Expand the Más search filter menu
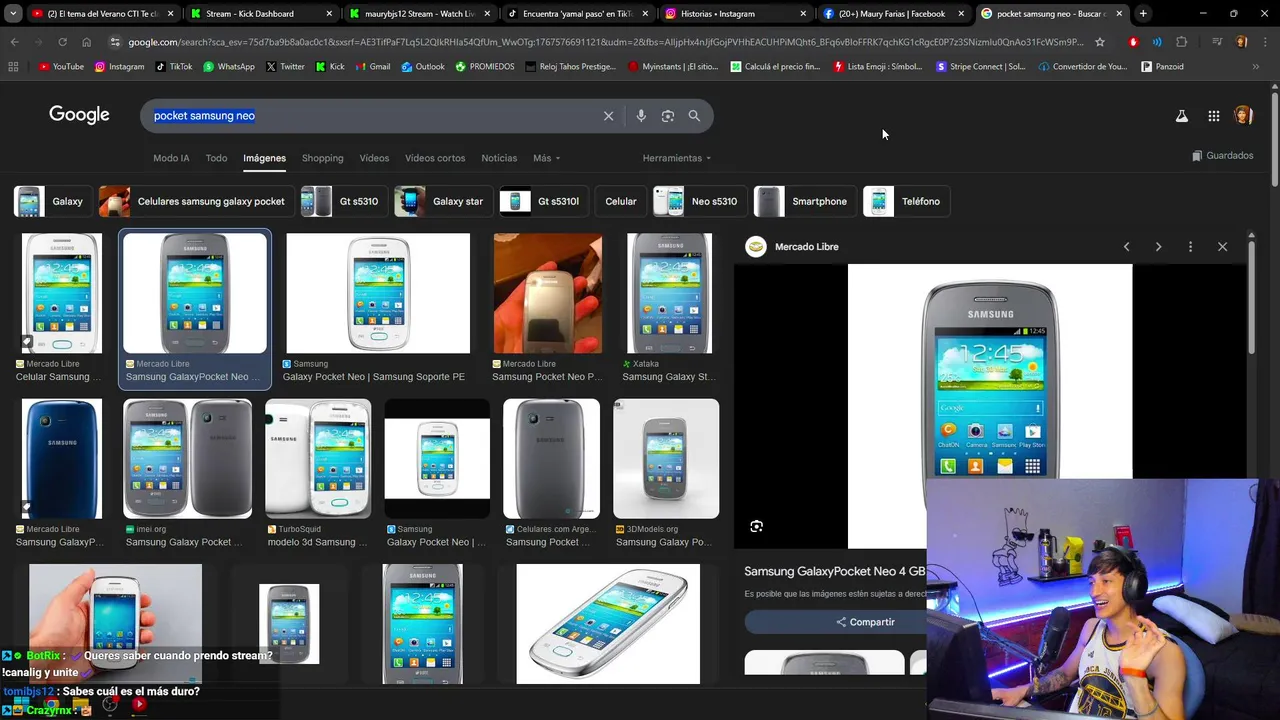 [x=546, y=158]
